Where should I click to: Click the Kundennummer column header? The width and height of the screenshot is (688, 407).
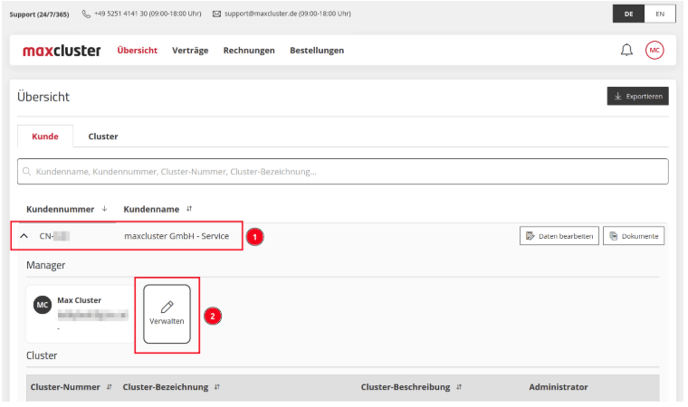point(60,209)
